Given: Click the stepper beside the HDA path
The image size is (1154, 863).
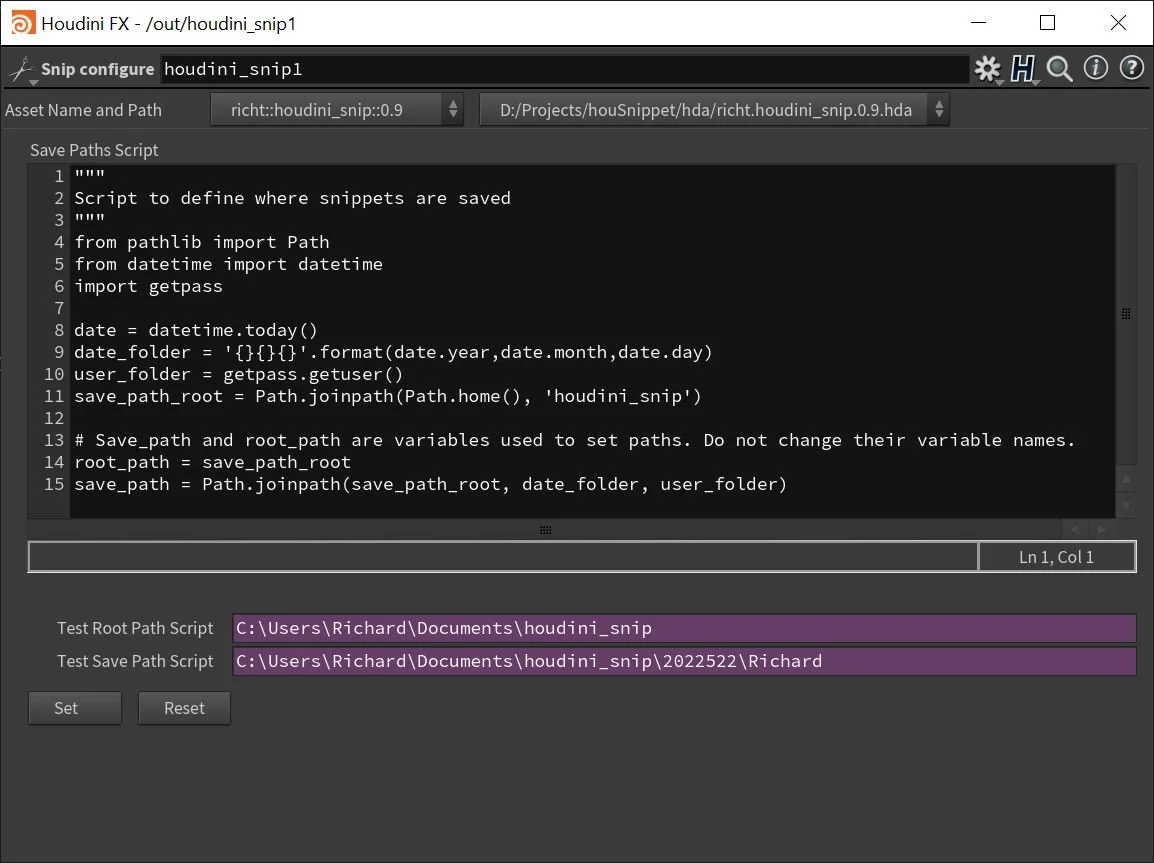Looking at the screenshot, I should pyautogui.click(x=938, y=110).
